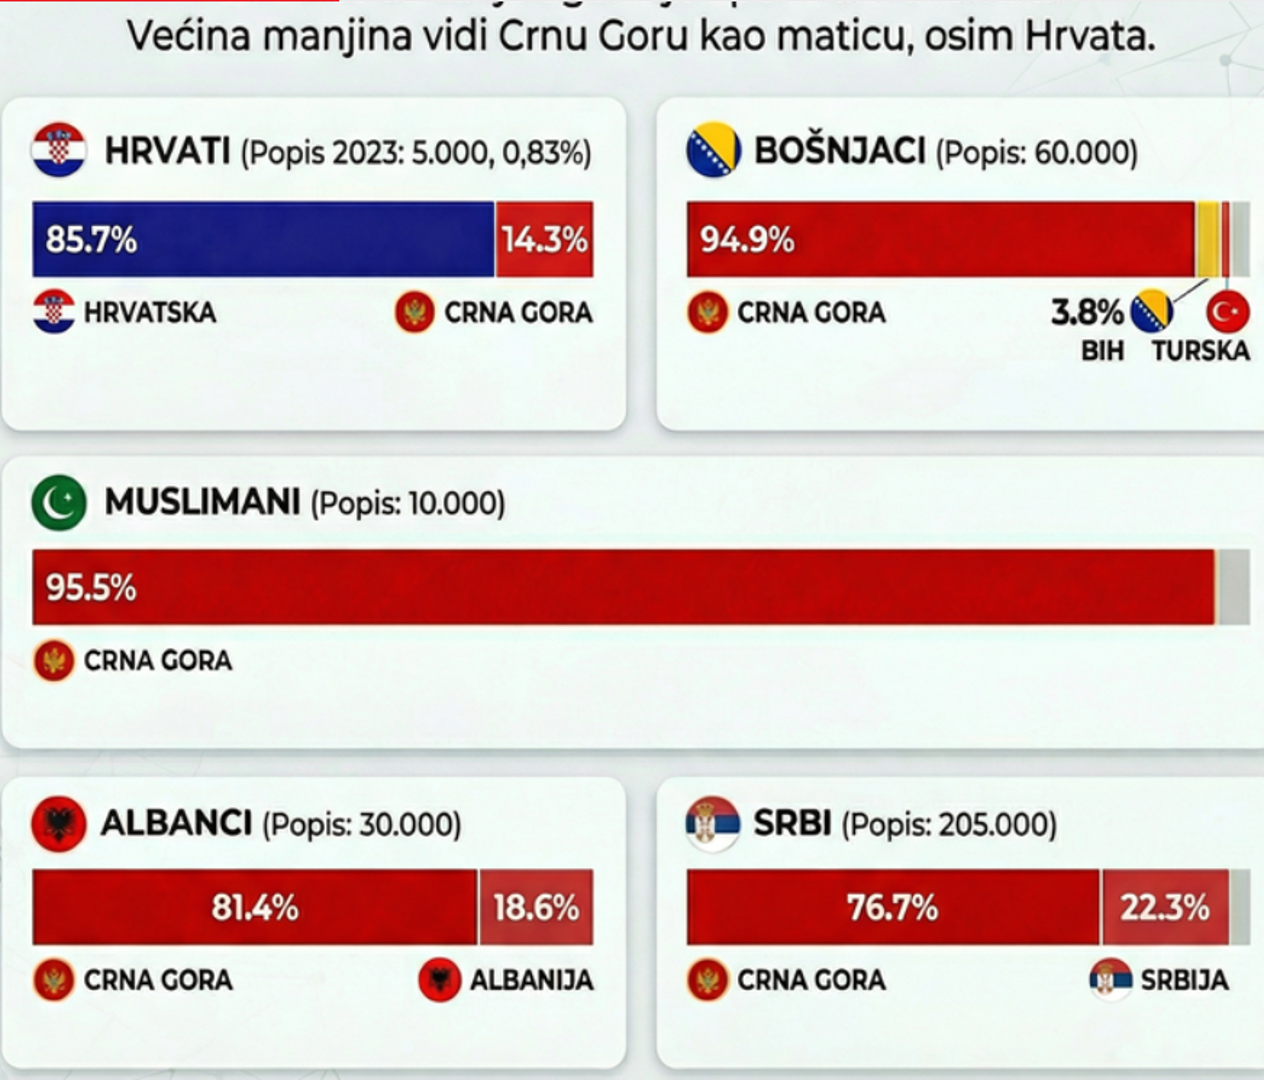This screenshot has width=1264, height=1080.
Task: Click the Serbian flag beside the SRBI heading
Action: [x=712, y=824]
